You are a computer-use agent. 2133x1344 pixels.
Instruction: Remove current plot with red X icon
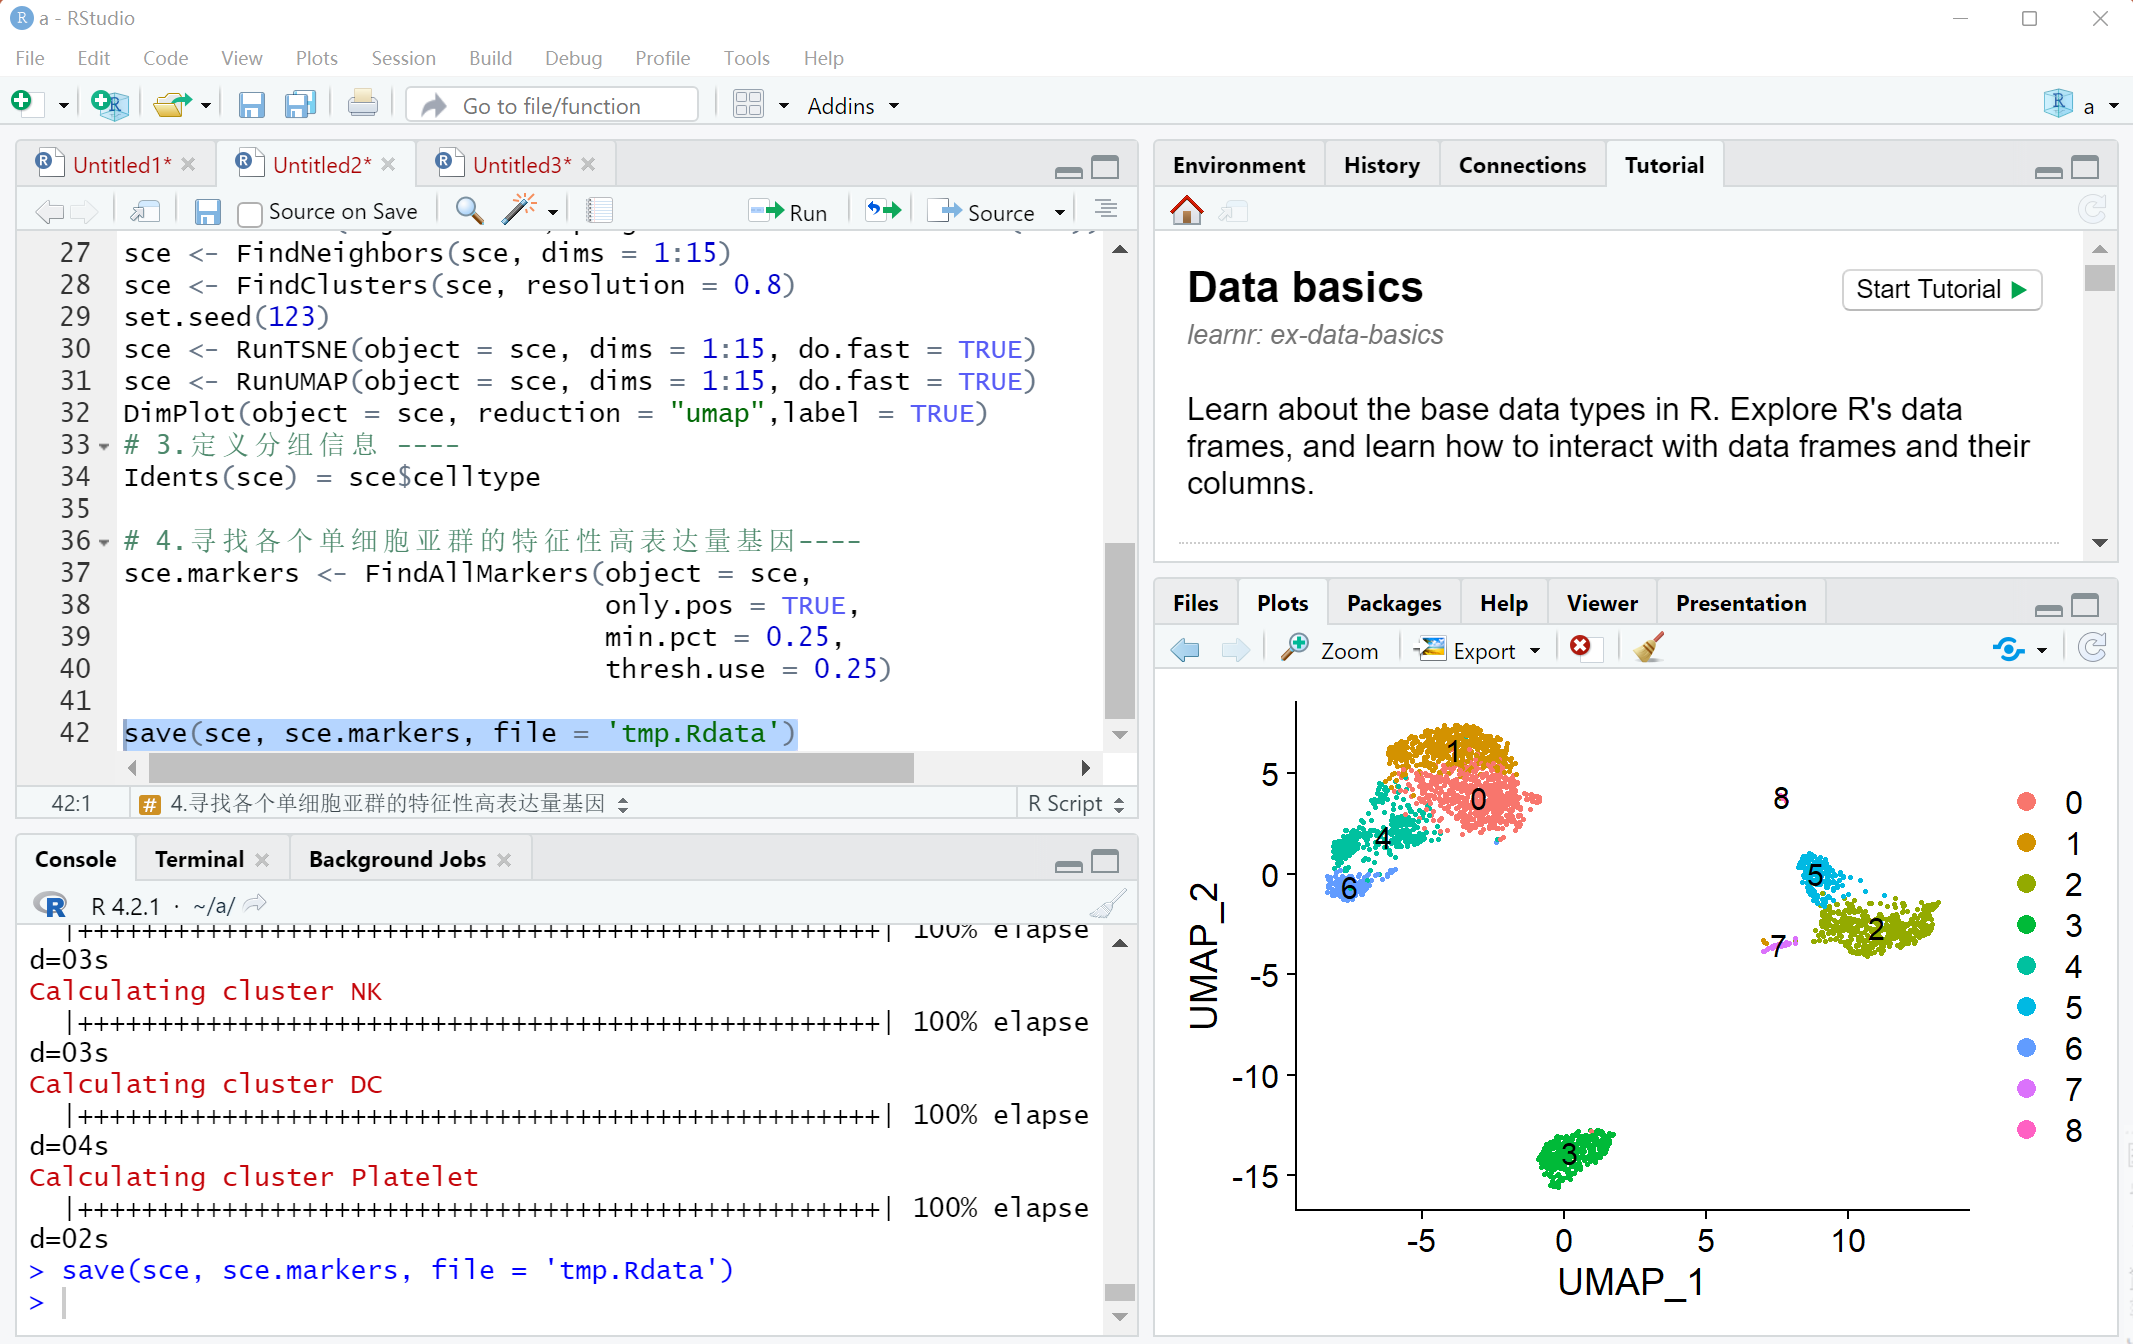click(x=1581, y=648)
